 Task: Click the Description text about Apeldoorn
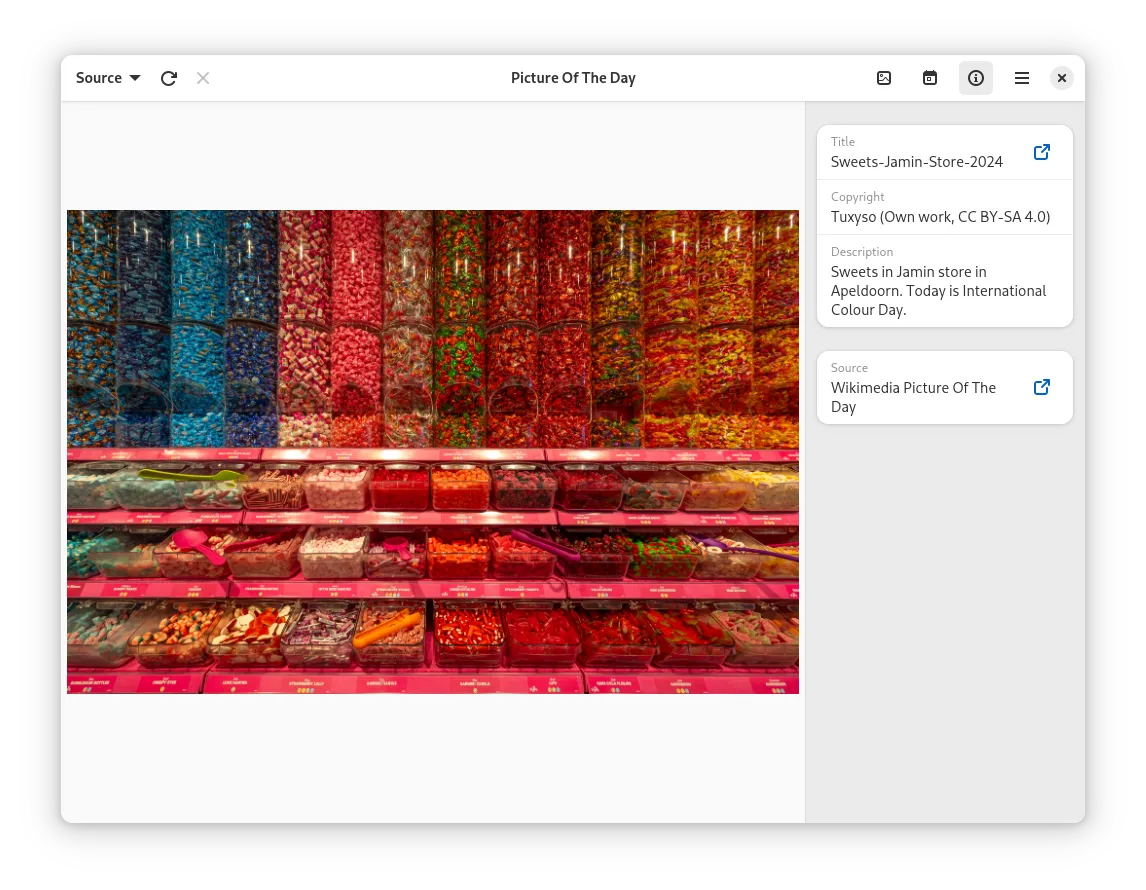coord(938,291)
